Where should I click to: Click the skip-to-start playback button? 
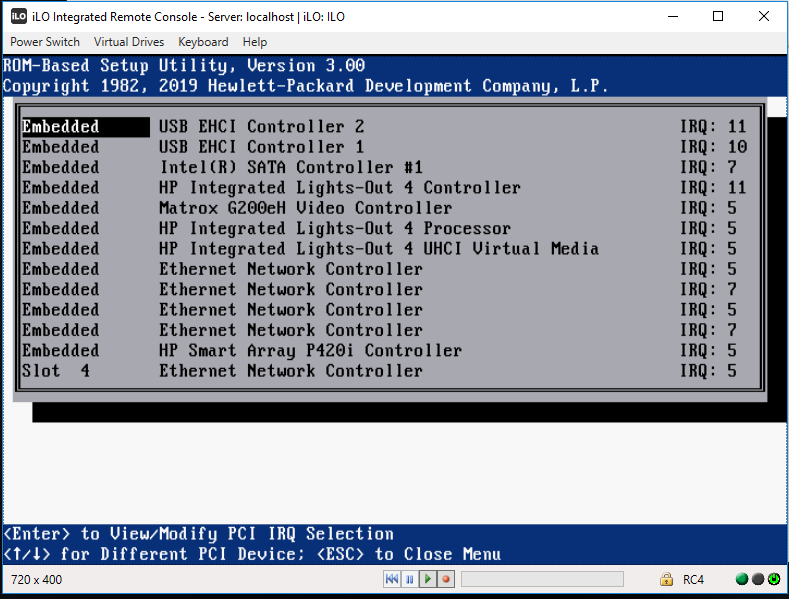pyautogui.click(x=391, y=579)
